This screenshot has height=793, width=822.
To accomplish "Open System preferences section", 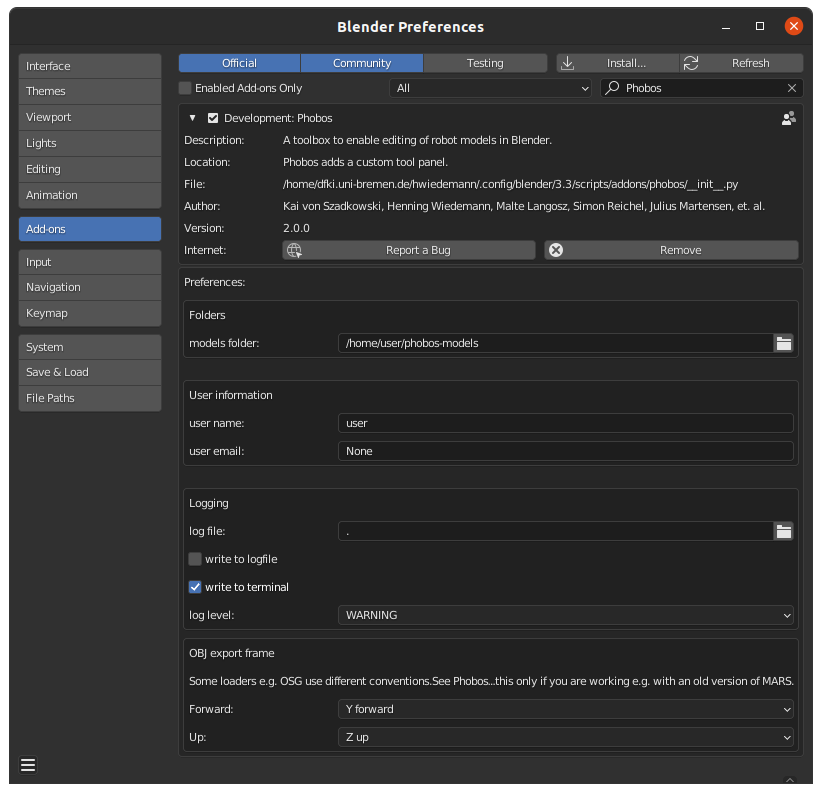I will (x=90, y=347).
